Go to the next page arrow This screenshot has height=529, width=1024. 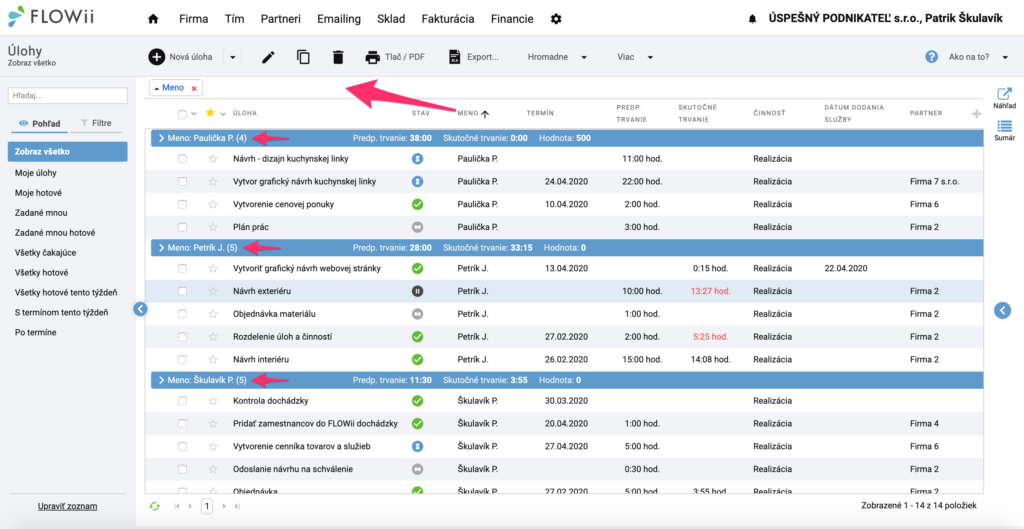point(224,506)
